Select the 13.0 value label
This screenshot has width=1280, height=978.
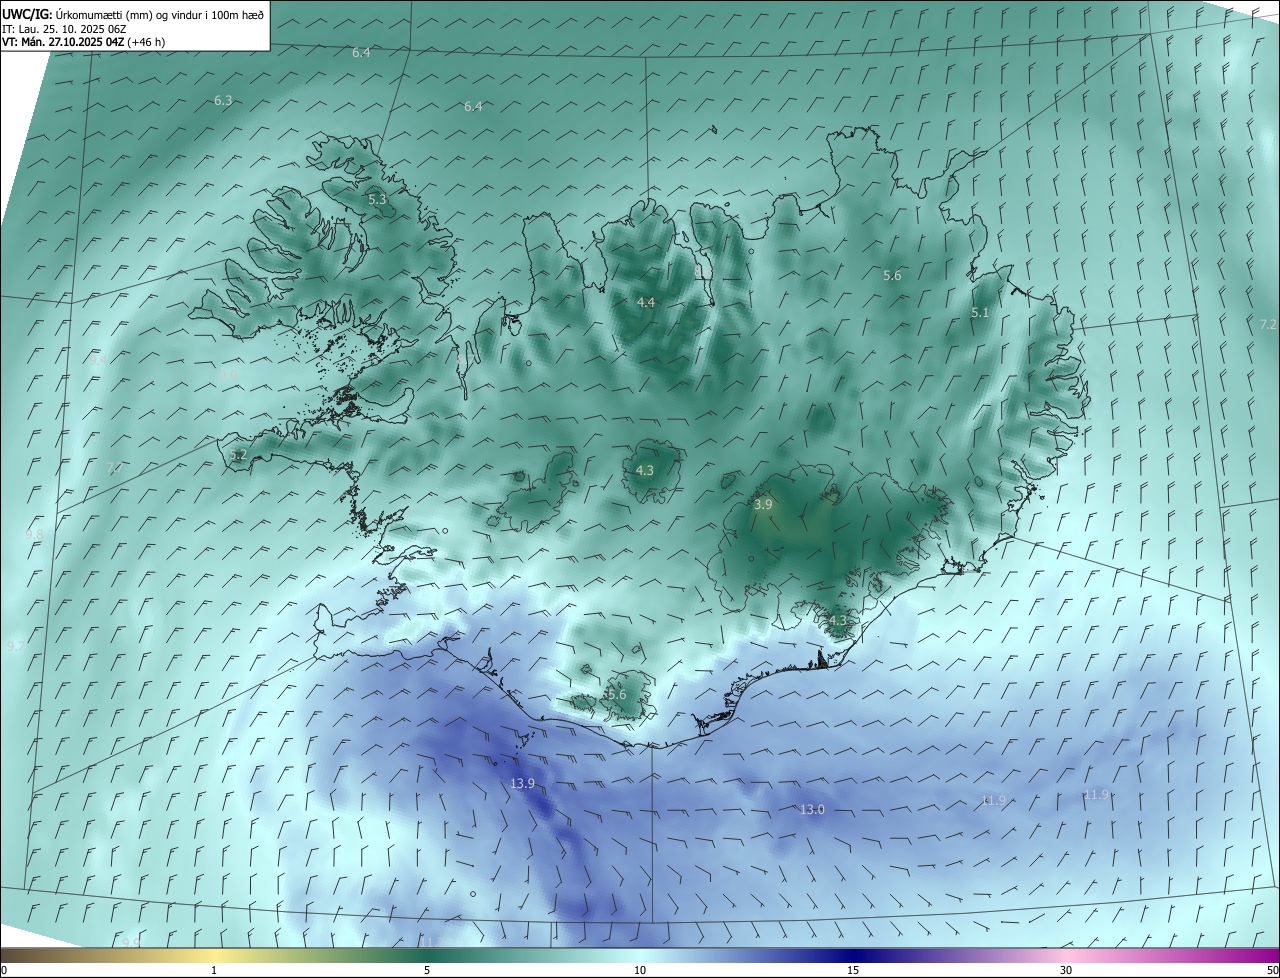tap(812, 809)
